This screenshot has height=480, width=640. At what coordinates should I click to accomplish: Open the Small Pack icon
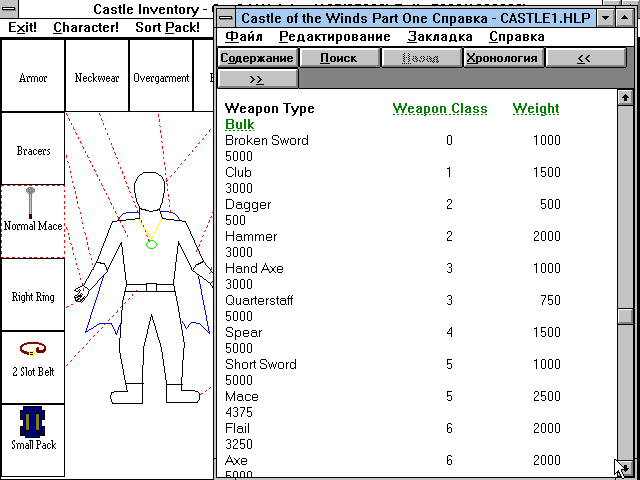point(32,422)
